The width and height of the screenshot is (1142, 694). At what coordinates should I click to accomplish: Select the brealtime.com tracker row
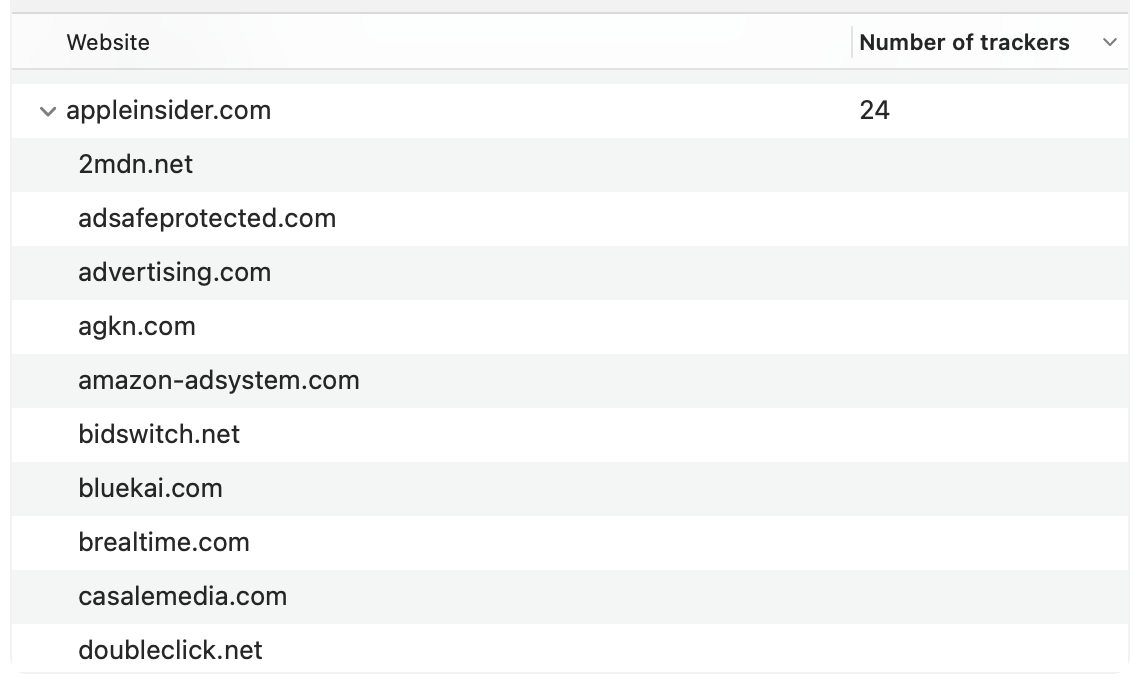[164, 543]
